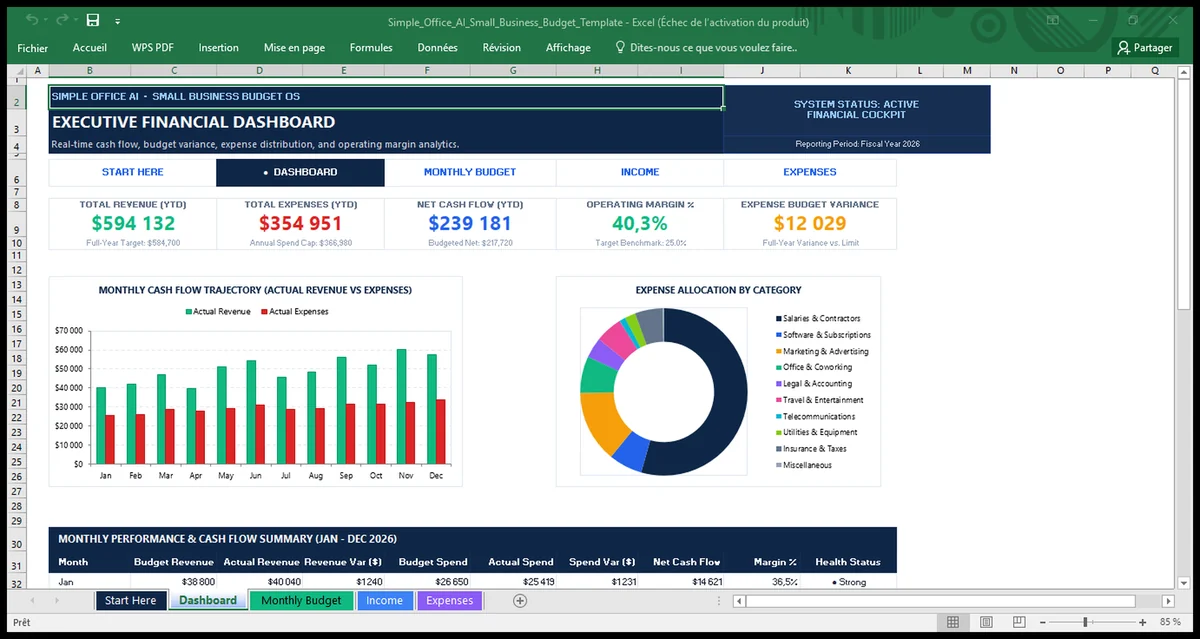Click the Monthly Cash Flow Trajectory chart title

pyautogui.click(x=255, y=290)
